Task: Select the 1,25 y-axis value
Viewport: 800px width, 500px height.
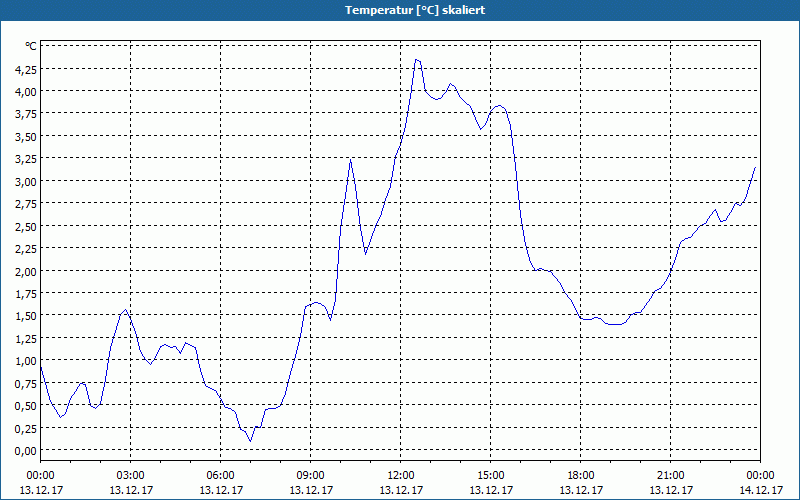Action: point(27,338)
